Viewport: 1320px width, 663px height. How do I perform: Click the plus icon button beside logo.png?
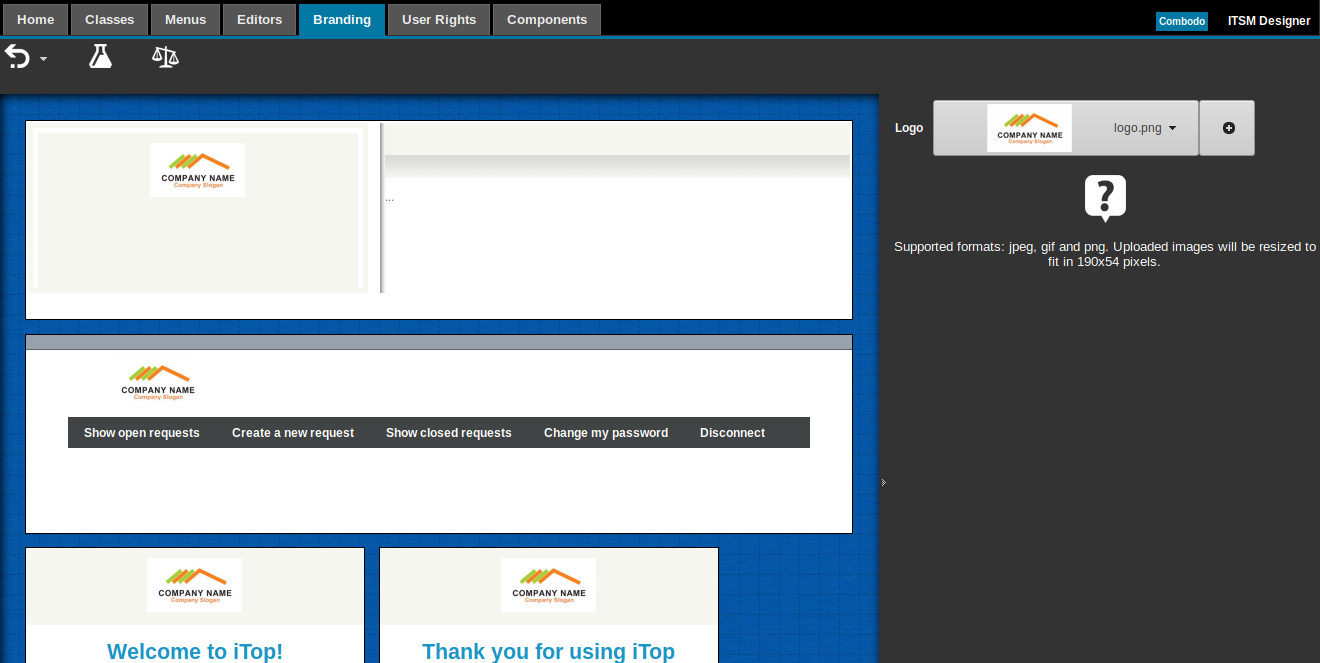(1228, 128)
